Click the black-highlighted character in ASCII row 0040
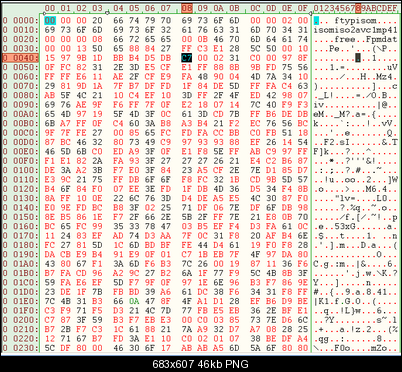Screen dimensions: 402x372 click(358, 58)
